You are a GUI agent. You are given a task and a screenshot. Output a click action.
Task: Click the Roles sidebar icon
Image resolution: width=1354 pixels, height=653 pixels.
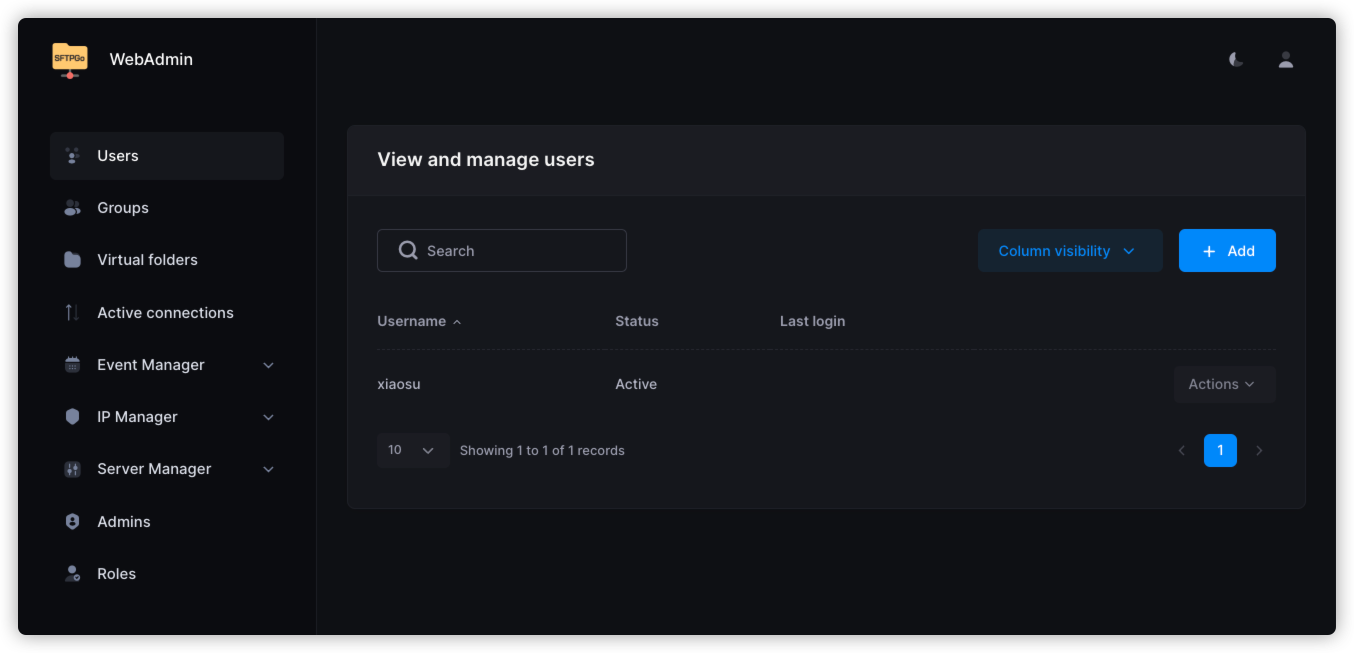72,574
